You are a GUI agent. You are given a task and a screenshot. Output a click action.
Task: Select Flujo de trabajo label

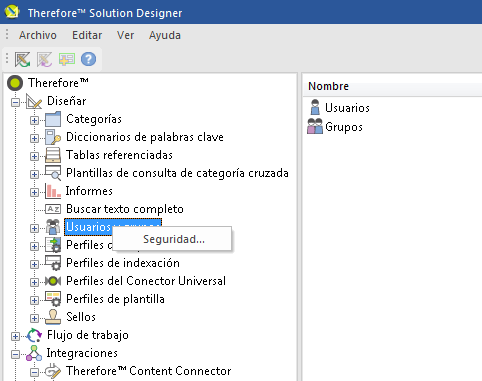click(x=88, y=335)
